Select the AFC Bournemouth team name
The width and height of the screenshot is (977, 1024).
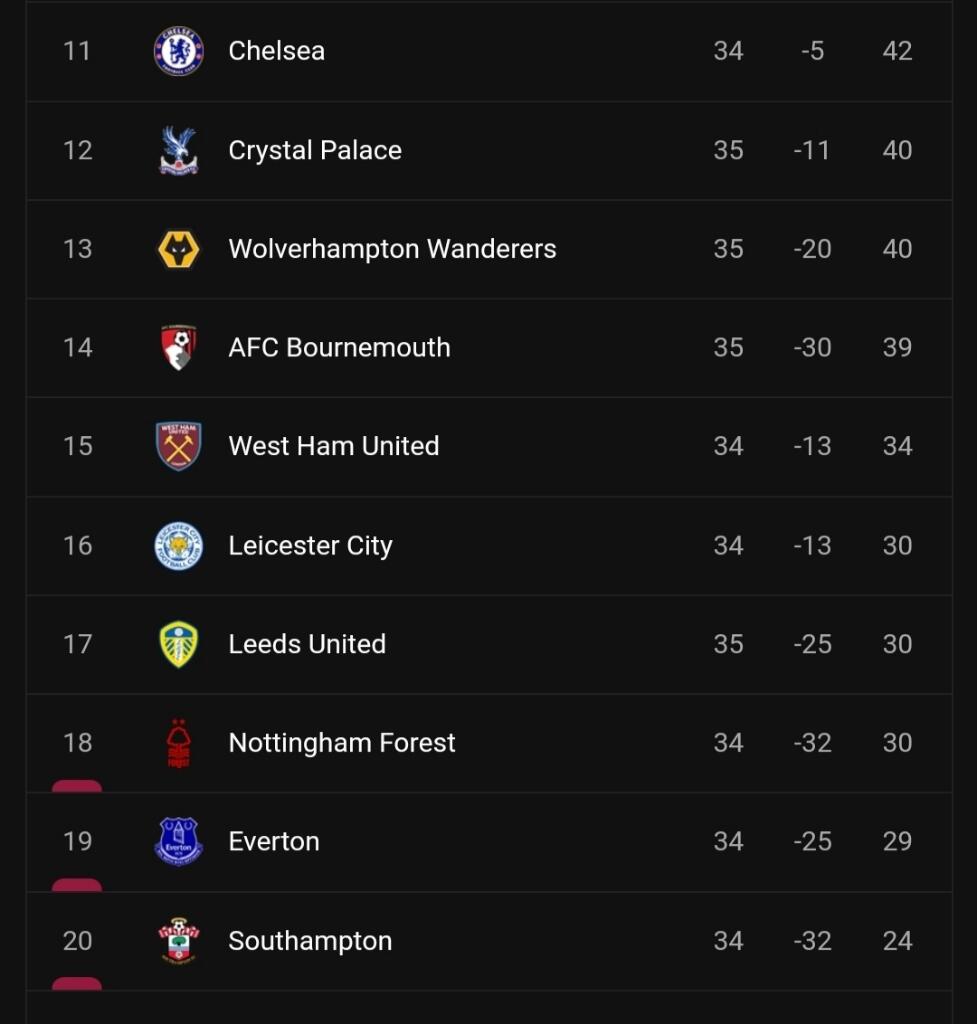pyautogui.click(x=339, y=348)
